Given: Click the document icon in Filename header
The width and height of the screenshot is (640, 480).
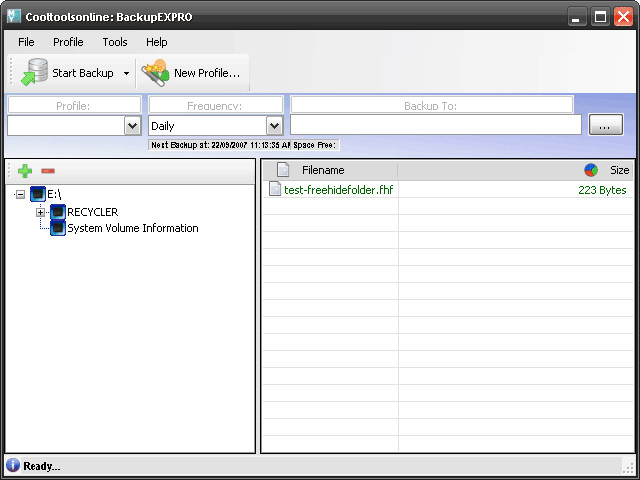Looking at the screenshot, I should (283, 170).
